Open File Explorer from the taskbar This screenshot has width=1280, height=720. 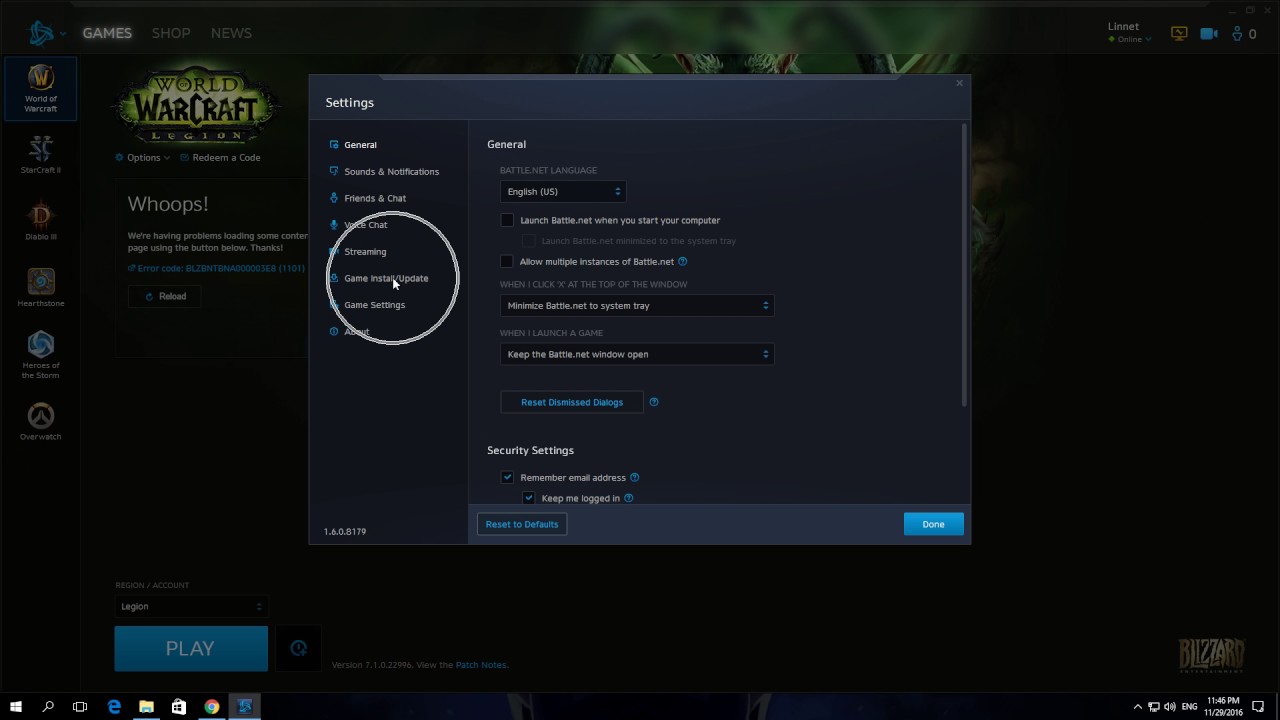click(x=146, y=706)
